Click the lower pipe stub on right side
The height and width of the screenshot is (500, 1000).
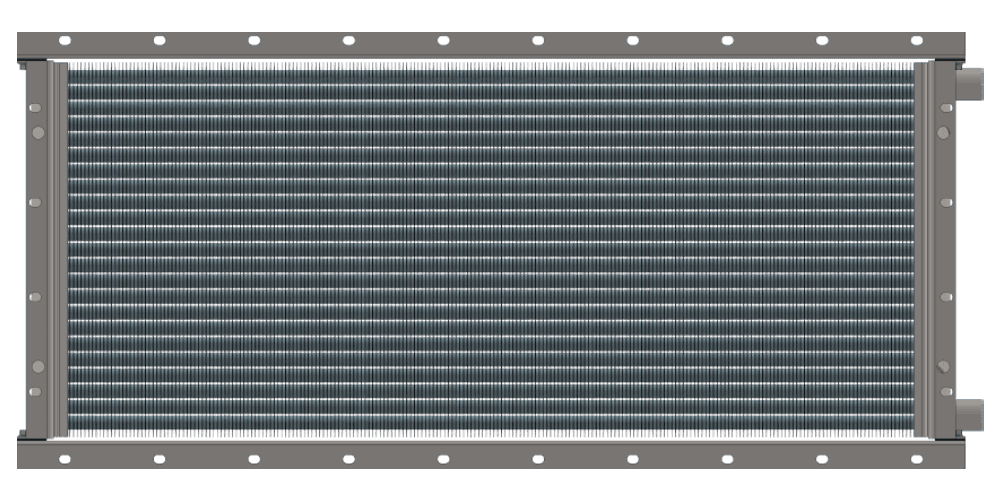tap(970, 411)
